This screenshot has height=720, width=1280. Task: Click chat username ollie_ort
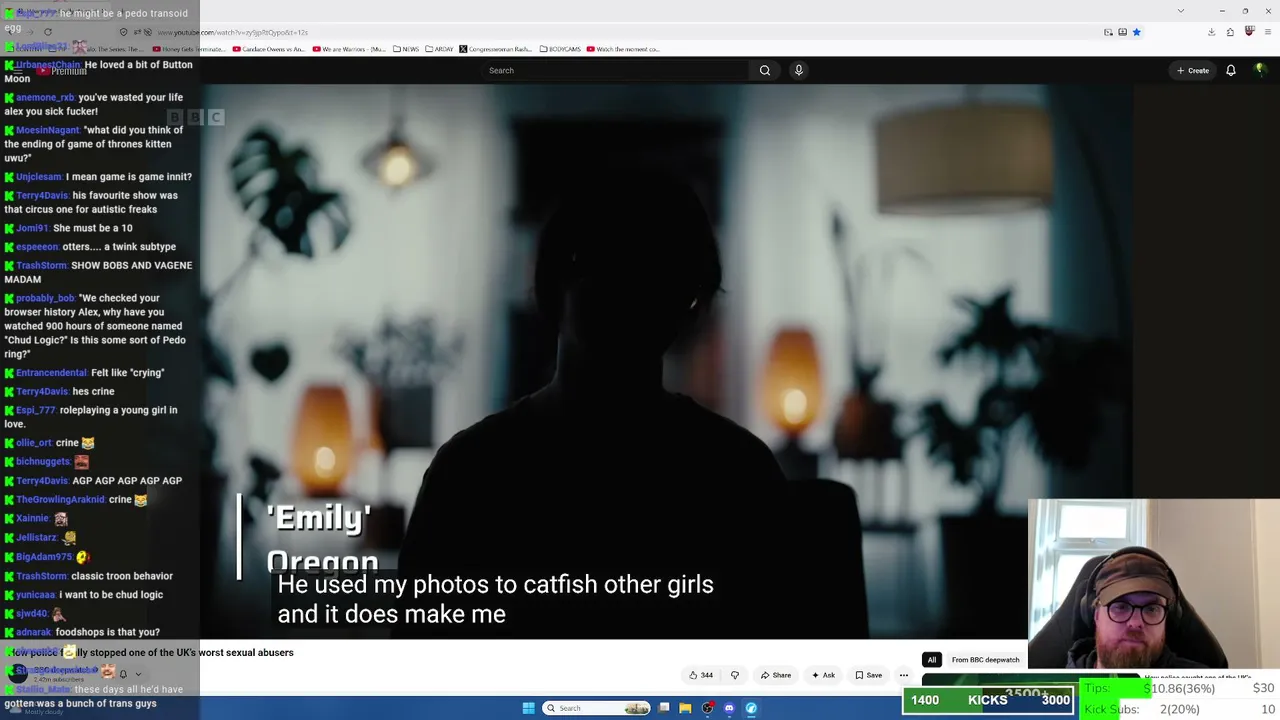[33, 443]
